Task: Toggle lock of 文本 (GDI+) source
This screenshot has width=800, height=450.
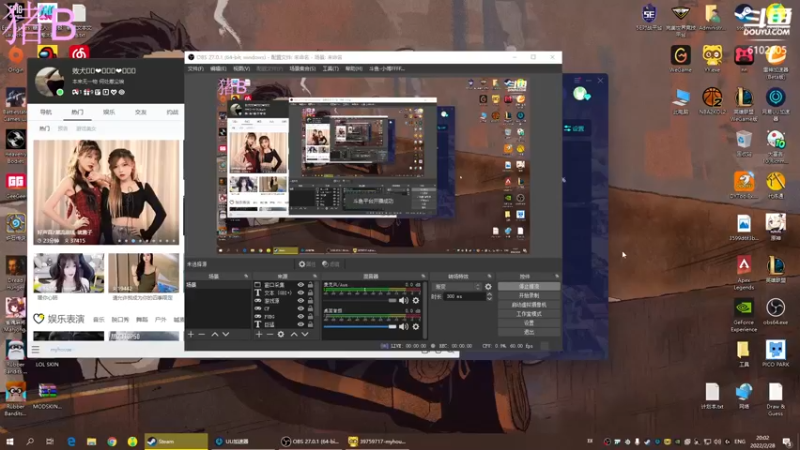Action: (x=310, y=293)
